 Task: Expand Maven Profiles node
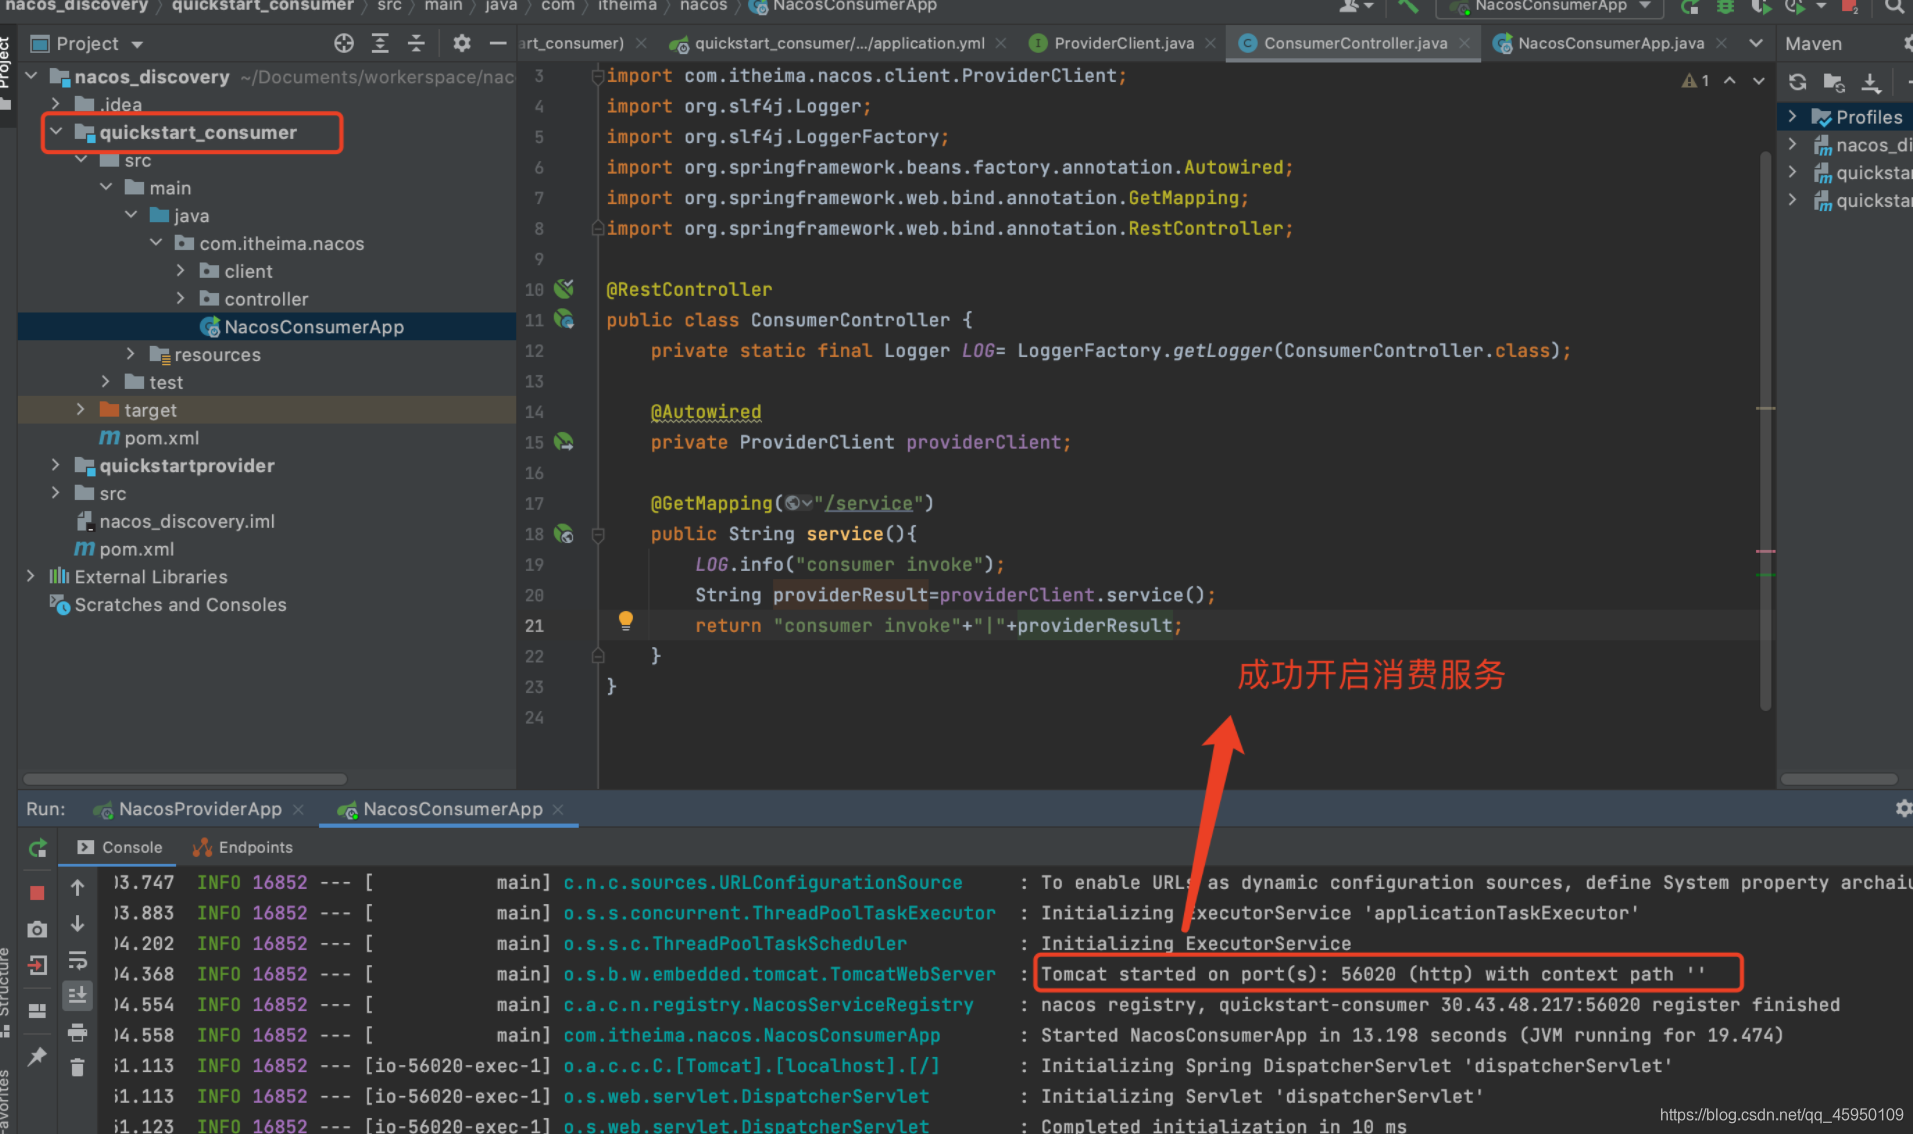(x=1793, y=116)
